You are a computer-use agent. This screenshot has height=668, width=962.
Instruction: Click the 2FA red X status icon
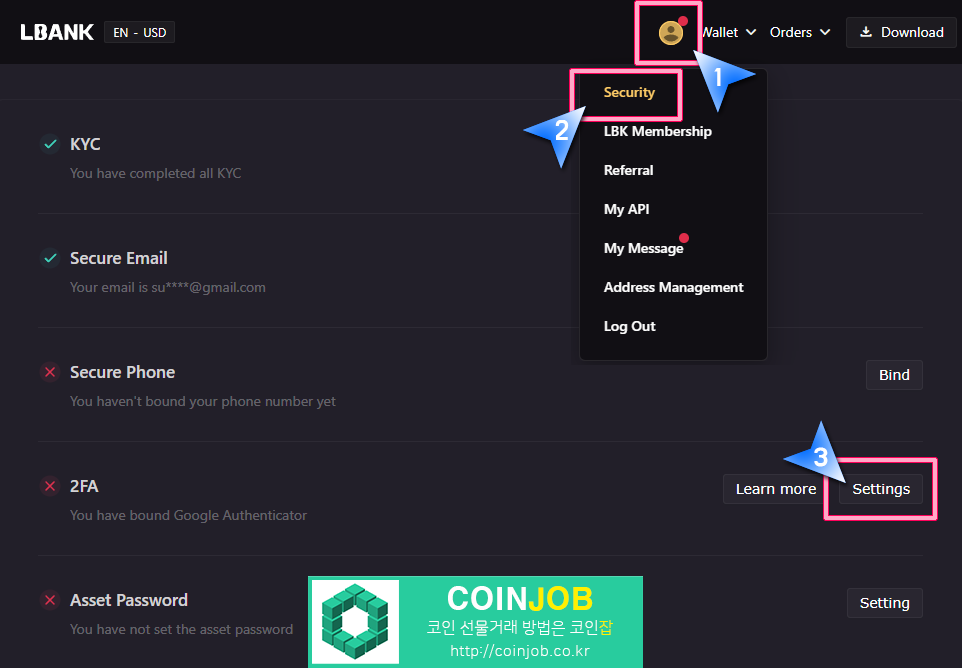click(50, 486)
